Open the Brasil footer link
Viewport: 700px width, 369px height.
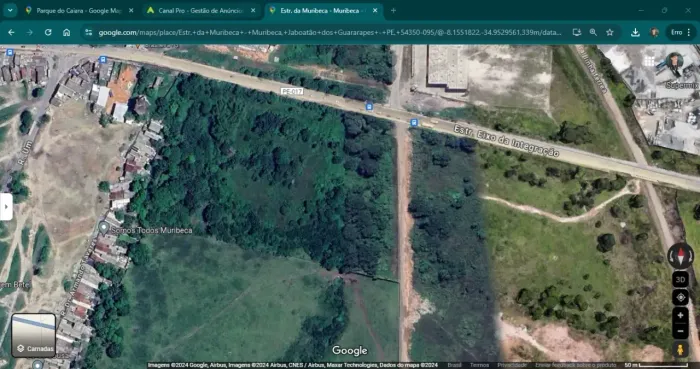coord(454,365)
